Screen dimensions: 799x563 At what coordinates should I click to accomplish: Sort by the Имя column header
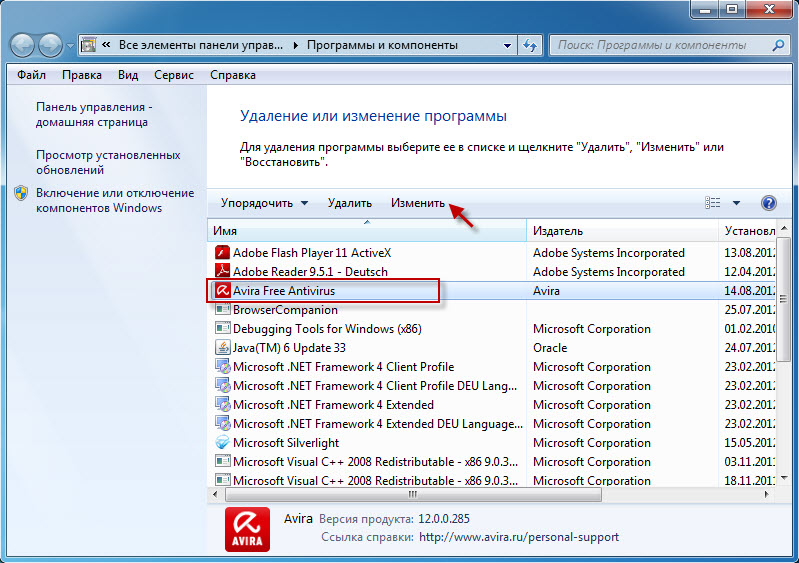click(x=367, y=231)
